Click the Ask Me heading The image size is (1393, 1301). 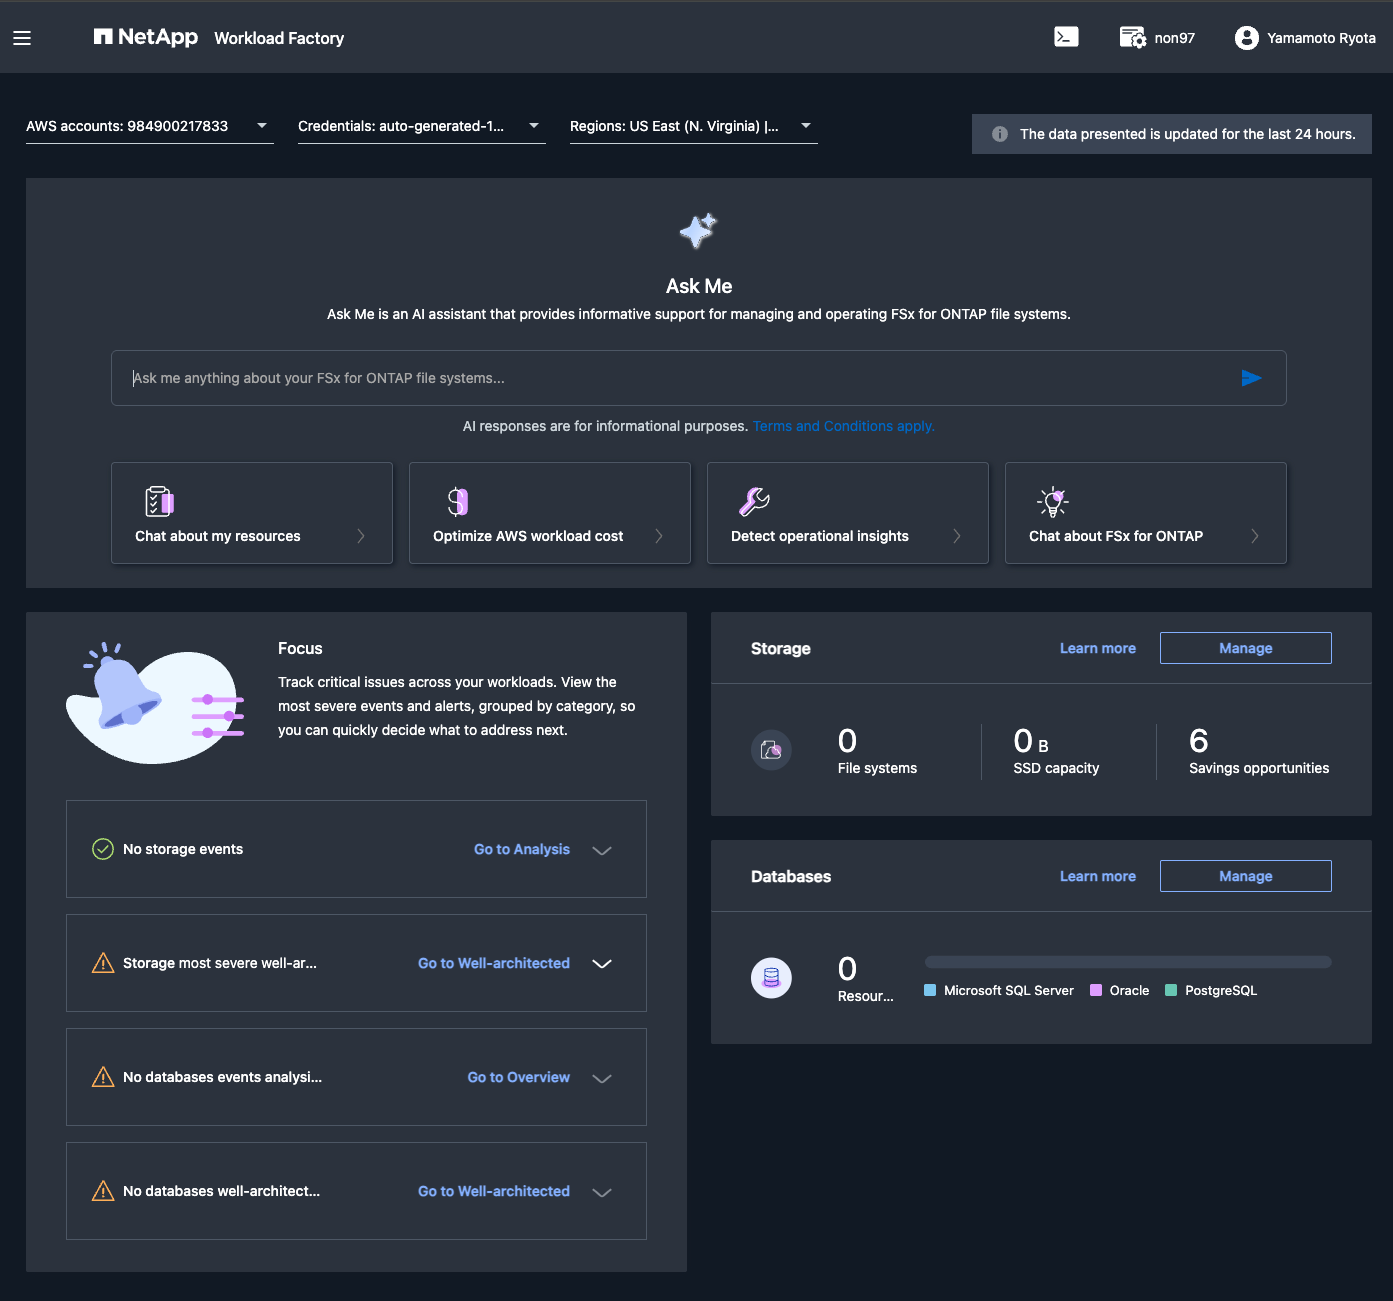(x=699, y=286)
